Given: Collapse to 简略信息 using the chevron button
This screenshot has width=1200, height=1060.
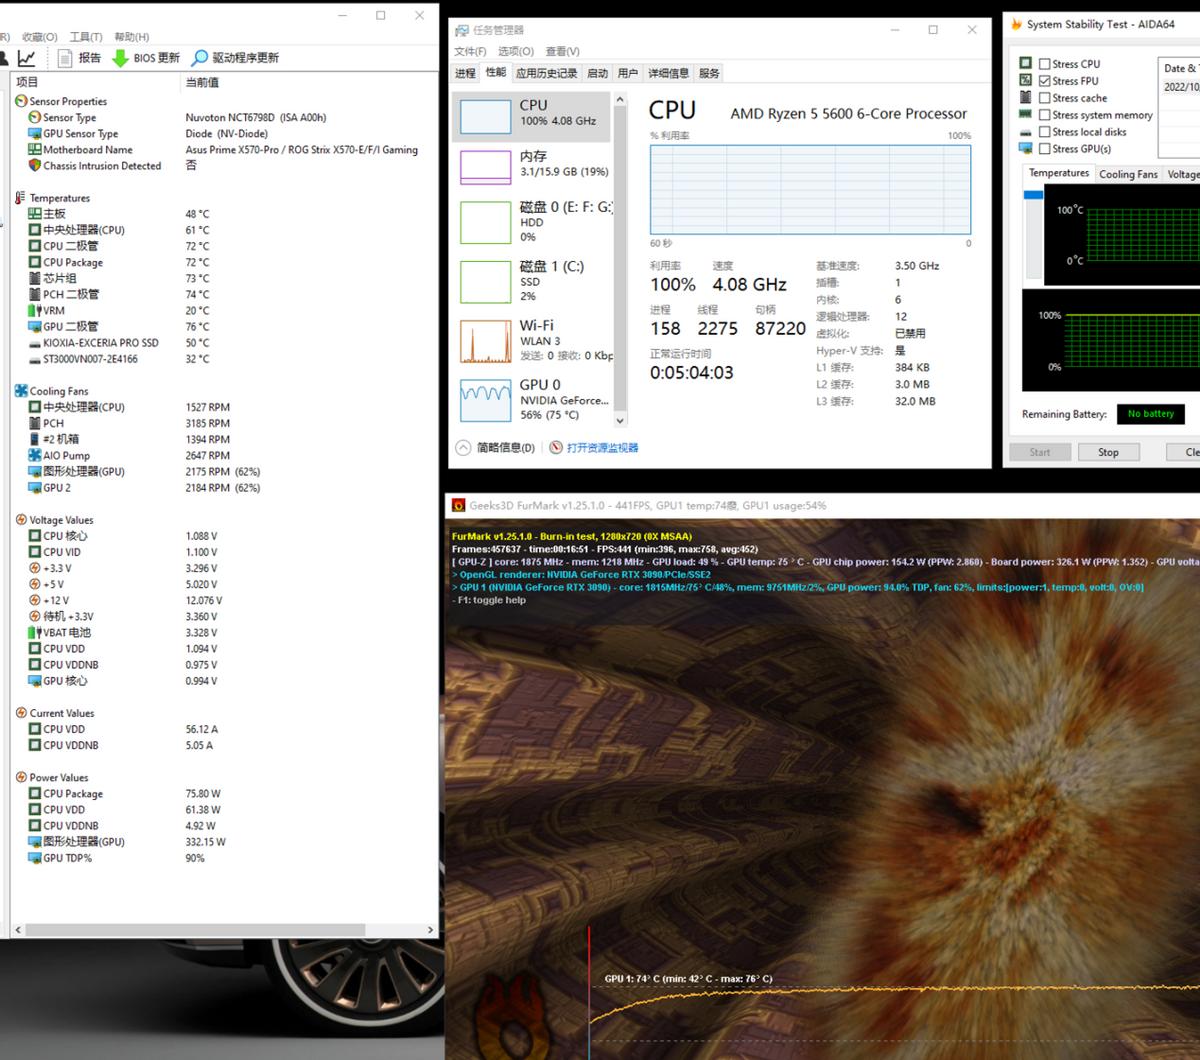Looking at the screenshot, I should click(463, 448).
